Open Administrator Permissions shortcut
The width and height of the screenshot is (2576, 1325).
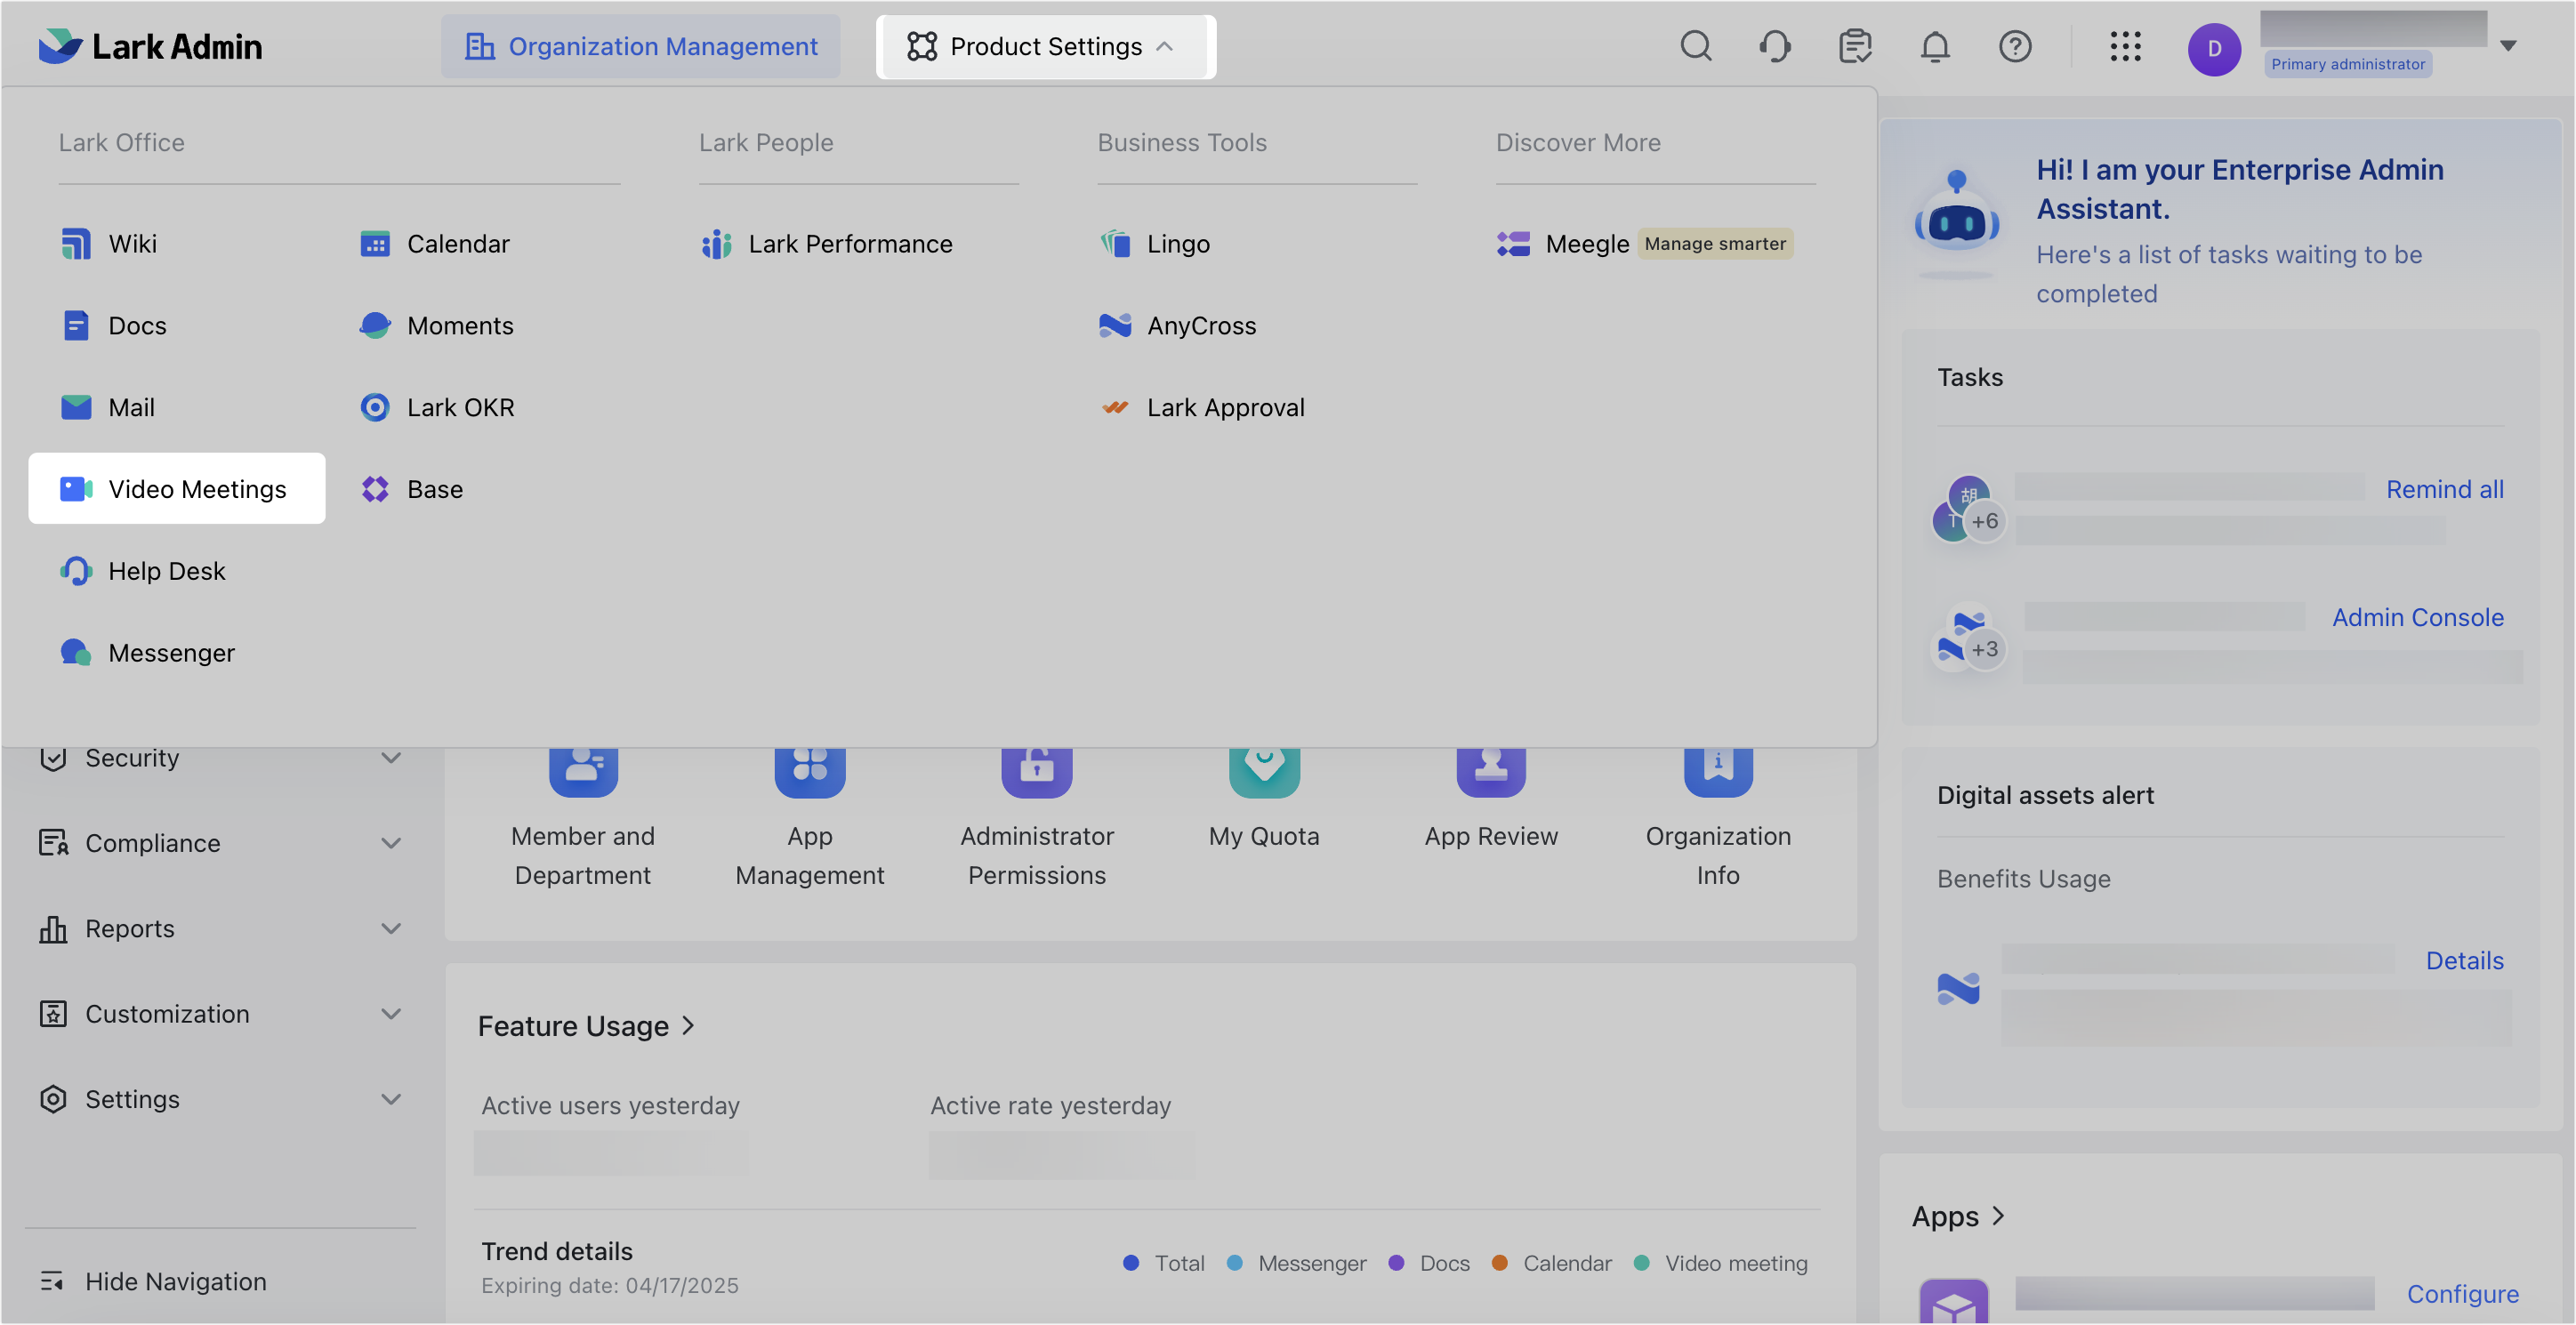(1037, 818)
